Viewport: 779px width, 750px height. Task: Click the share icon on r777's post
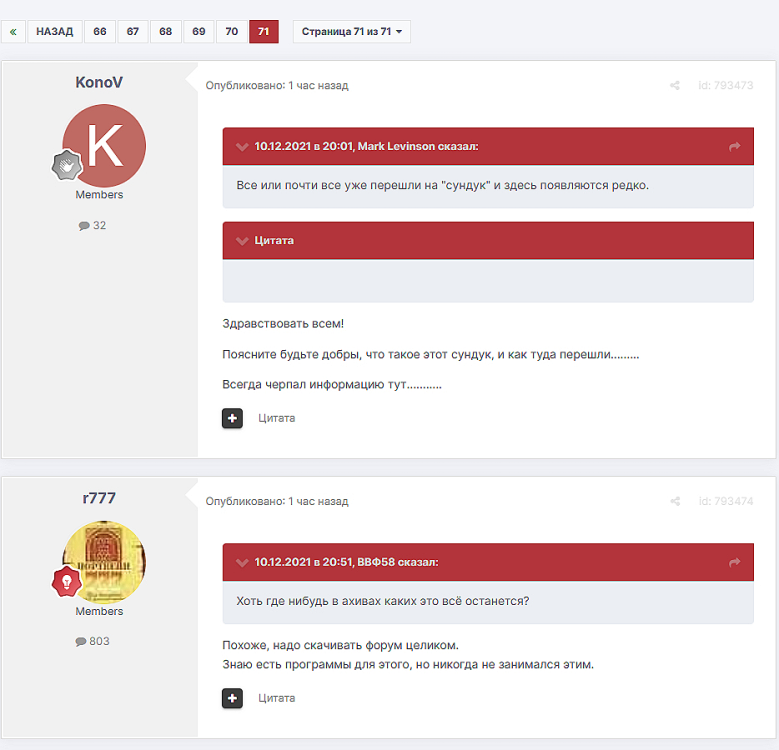[675, 502]
